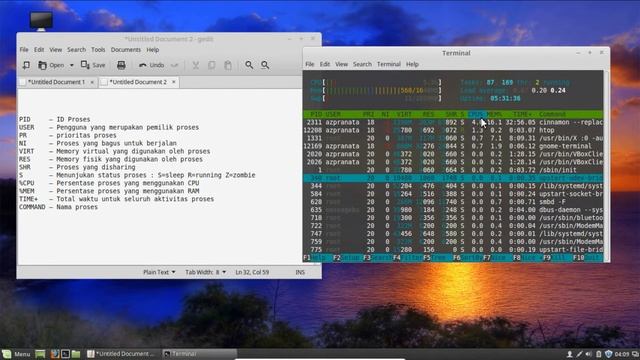Launch Firefox from the panel launcher
This screenshot has width=640, height=360.
[x=55, y=354]
